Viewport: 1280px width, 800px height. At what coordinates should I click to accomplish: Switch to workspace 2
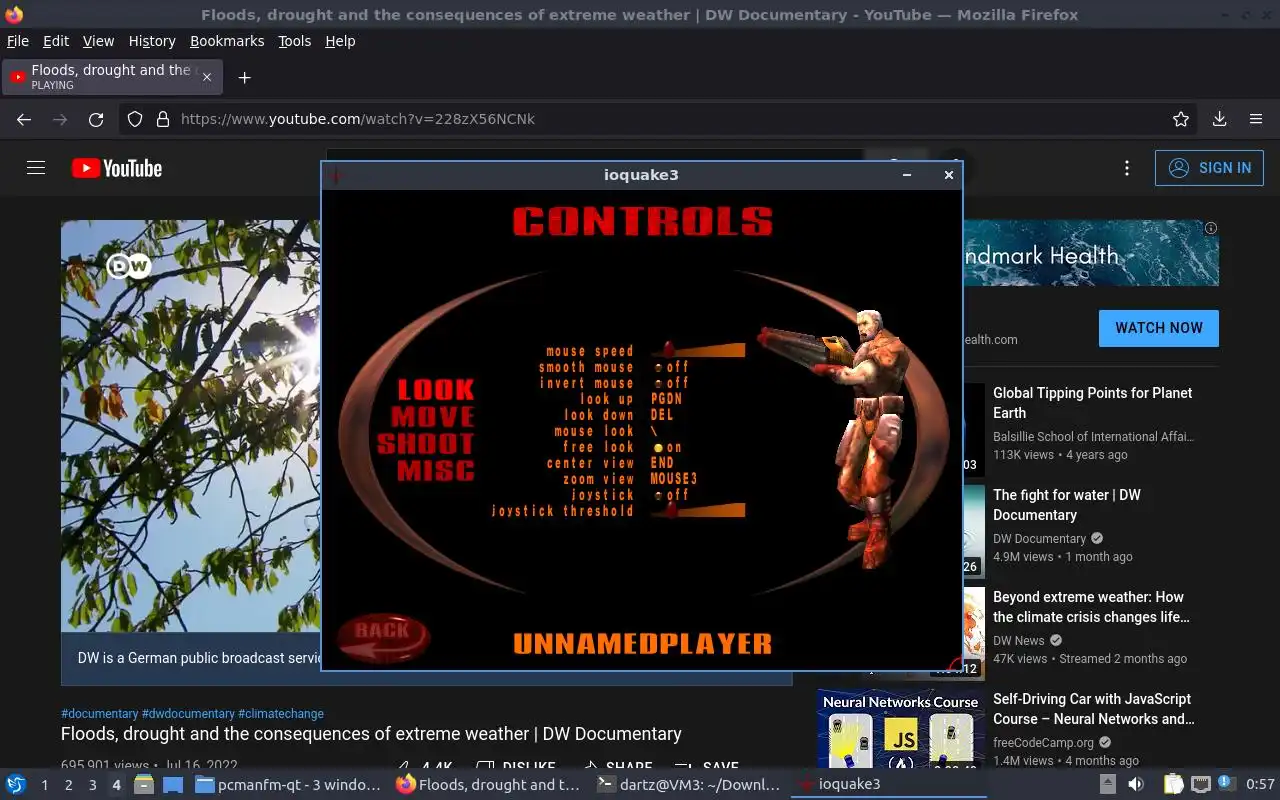tap(68, 785)
